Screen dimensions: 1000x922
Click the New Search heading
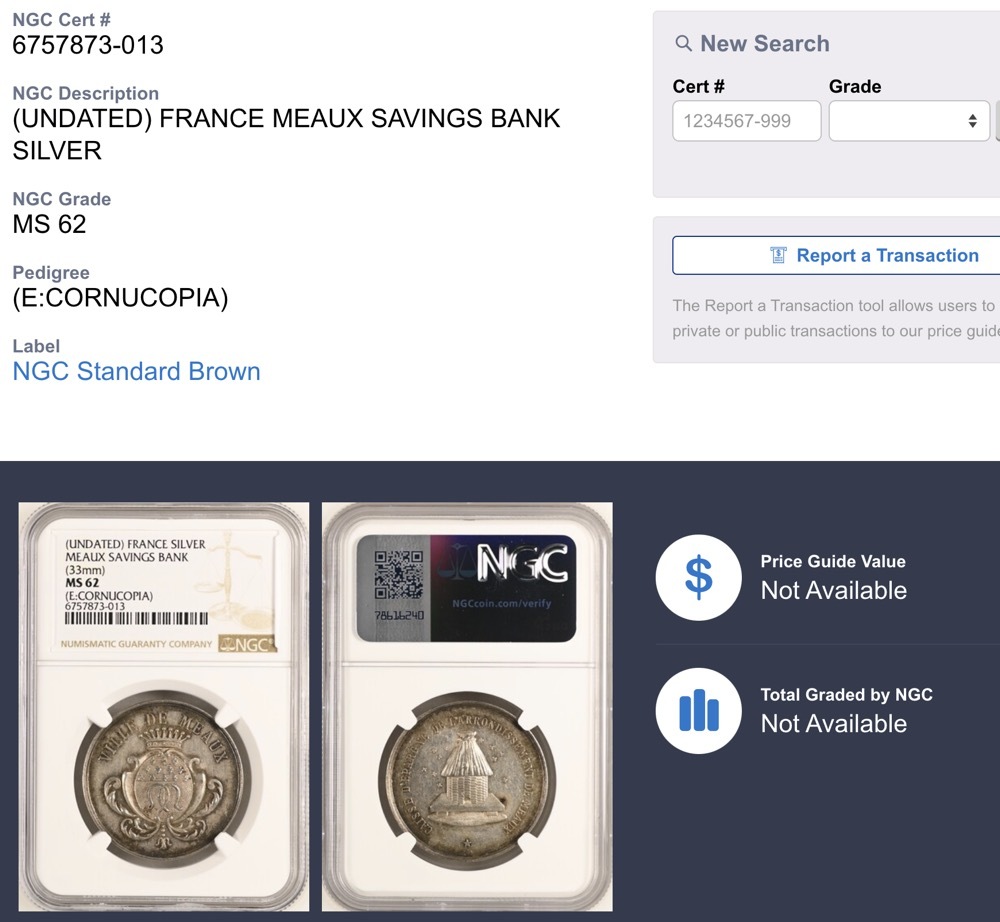[x=765, y=43]
